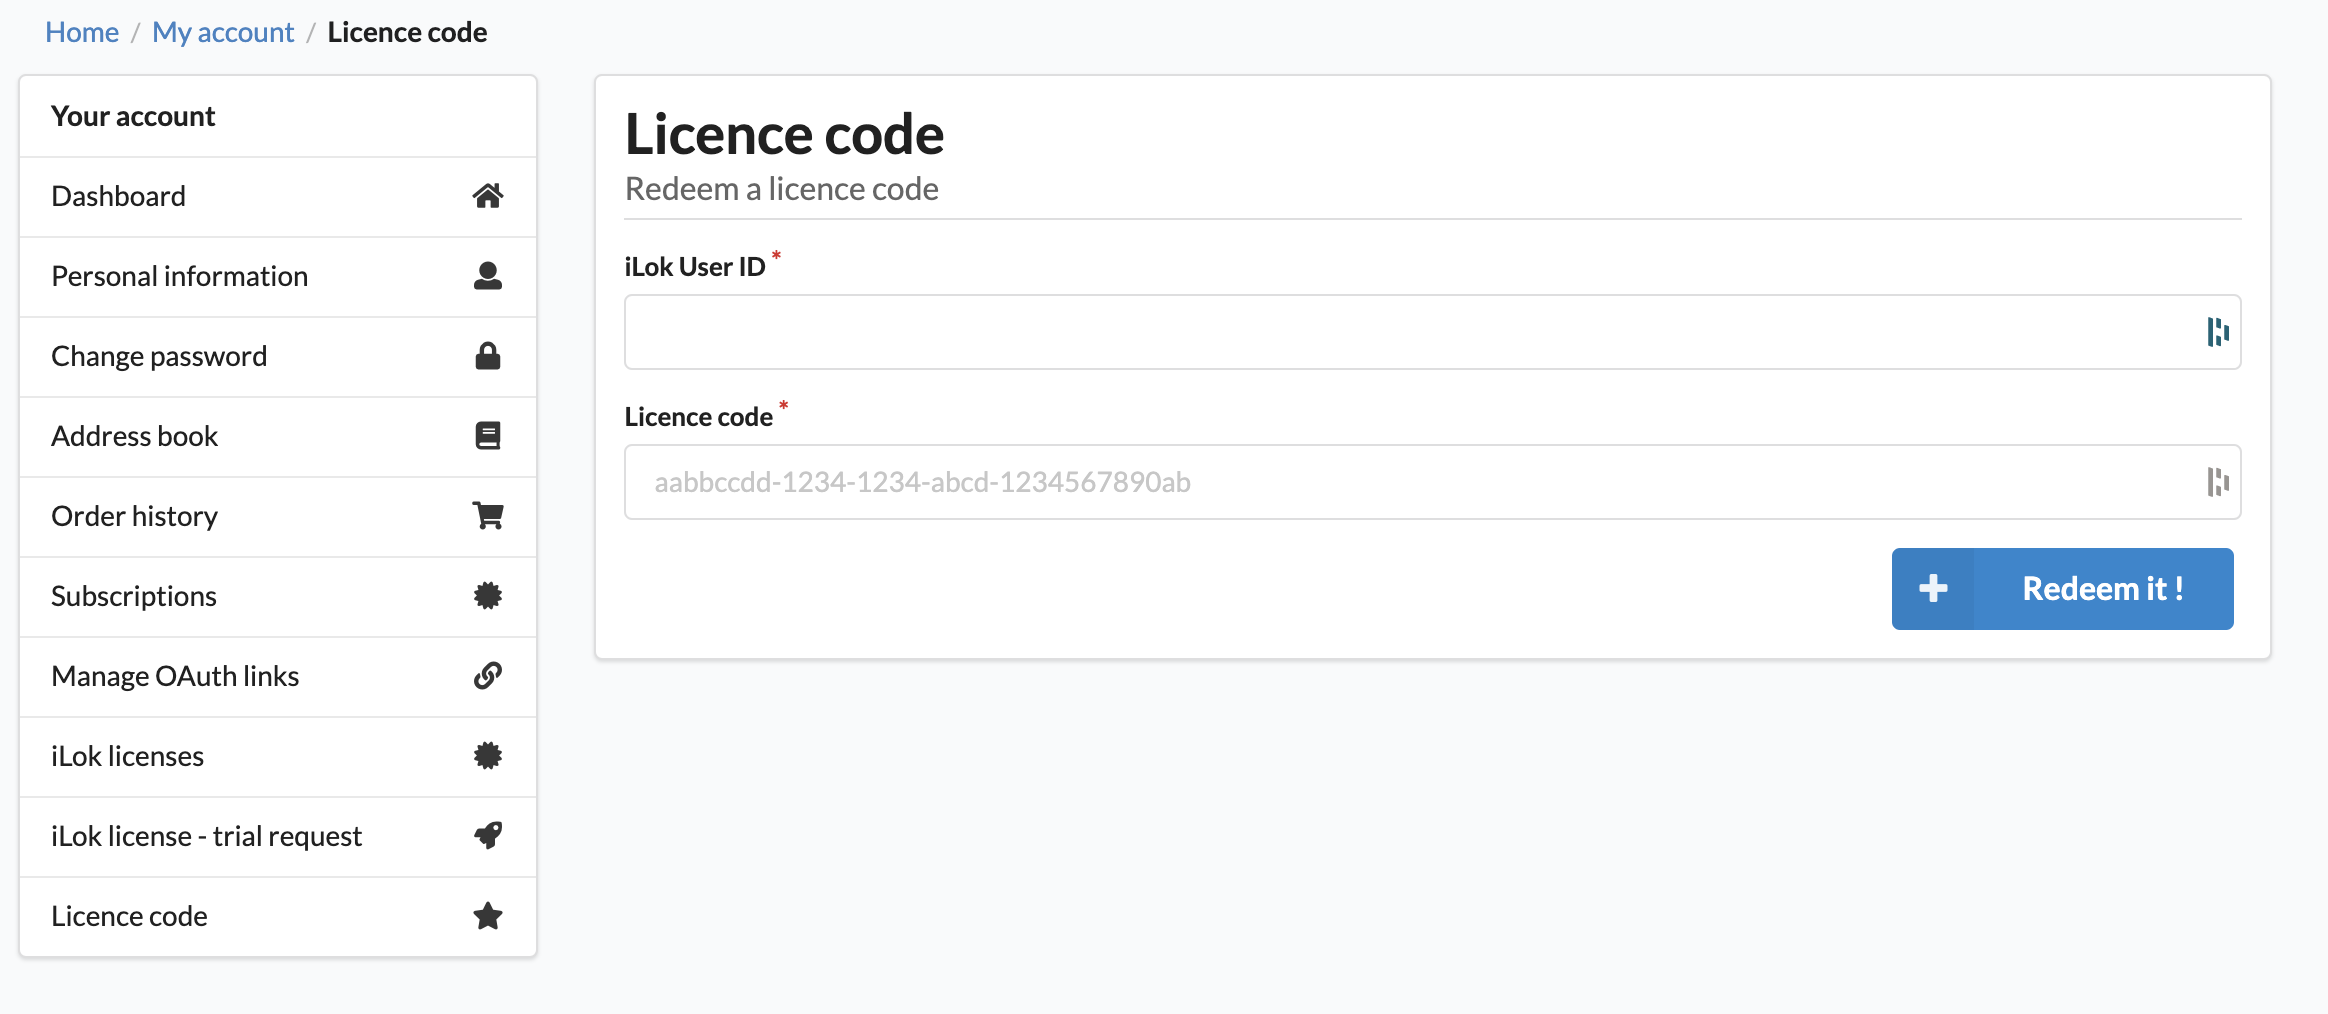
Task: Navigate to My account breadcrumb link
Action: pyautogui.click(x=223, y=32)
